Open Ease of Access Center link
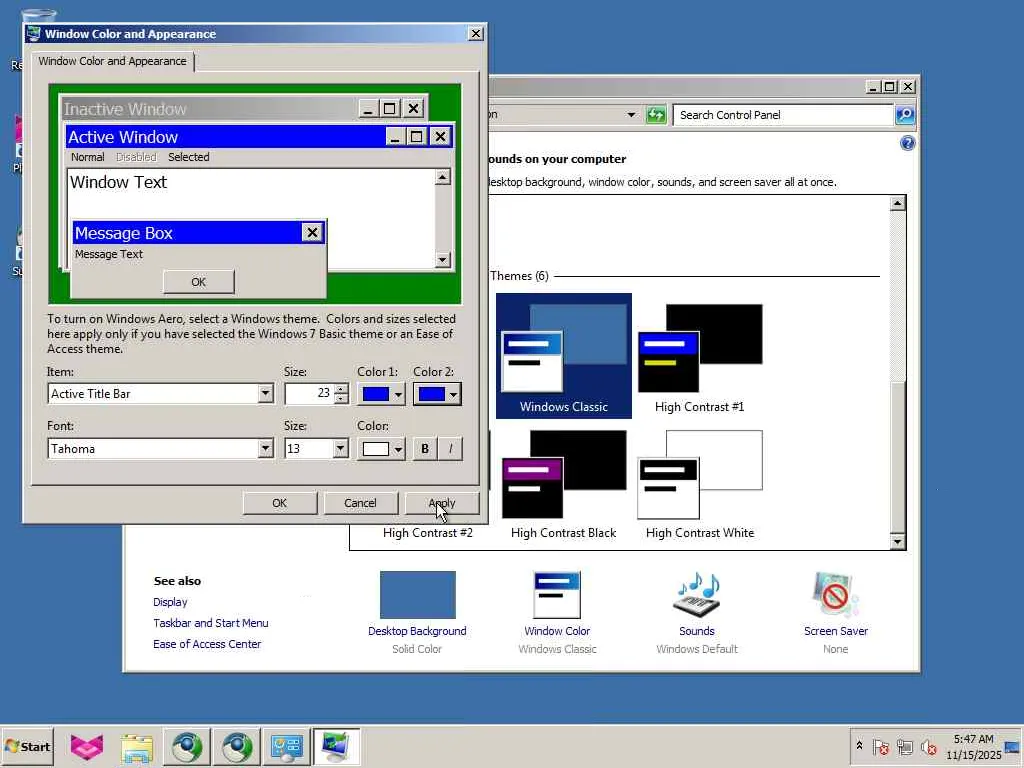This screenshot has width=1024, height=768. click(207, 644)
